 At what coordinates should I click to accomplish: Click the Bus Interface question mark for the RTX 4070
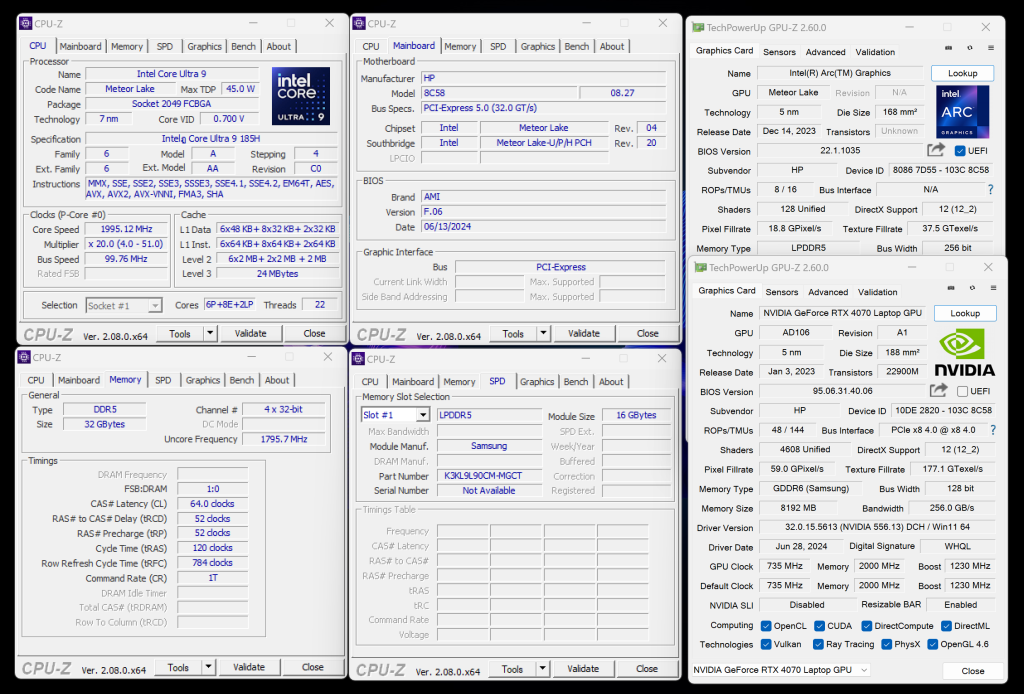pyautogui.click(x=993, y=430)
